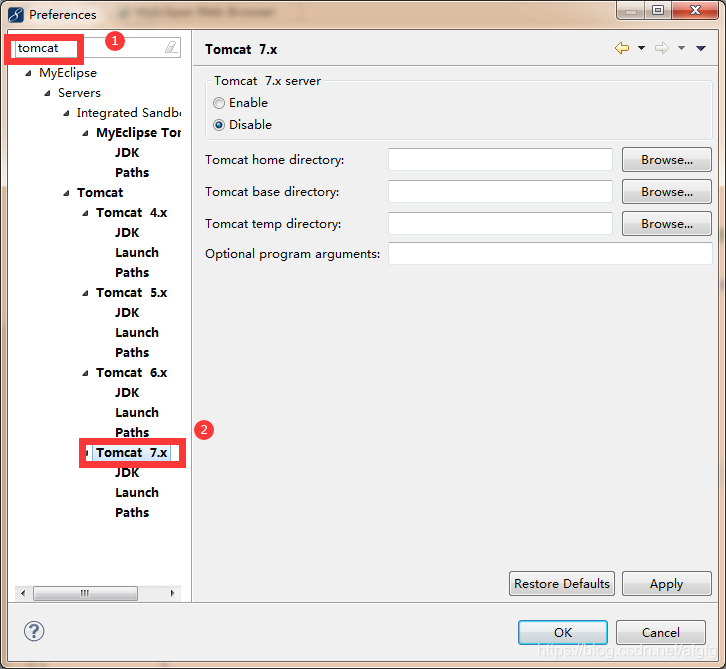Click the Tomcat base directory field
This screenshot has width=726, height=669.
click(500, 192)
